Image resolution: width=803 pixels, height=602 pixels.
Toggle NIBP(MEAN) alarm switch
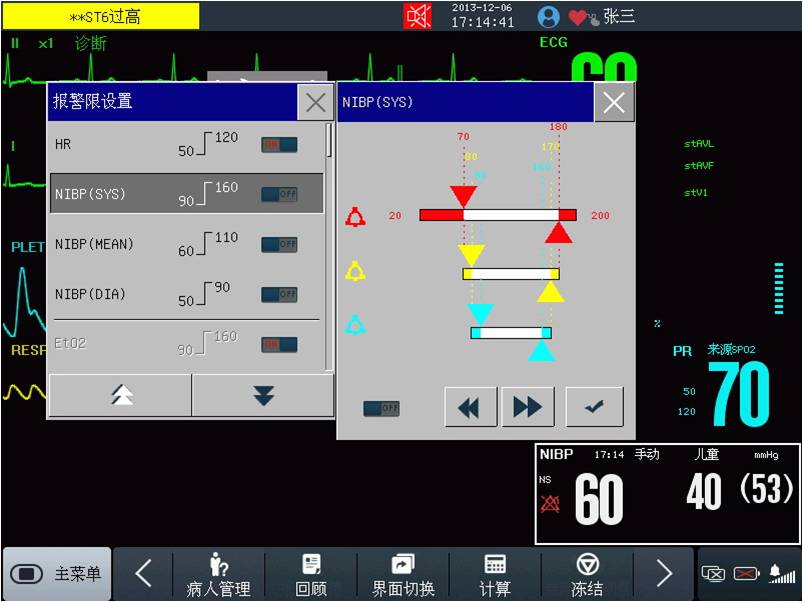[x=279, y=244]
